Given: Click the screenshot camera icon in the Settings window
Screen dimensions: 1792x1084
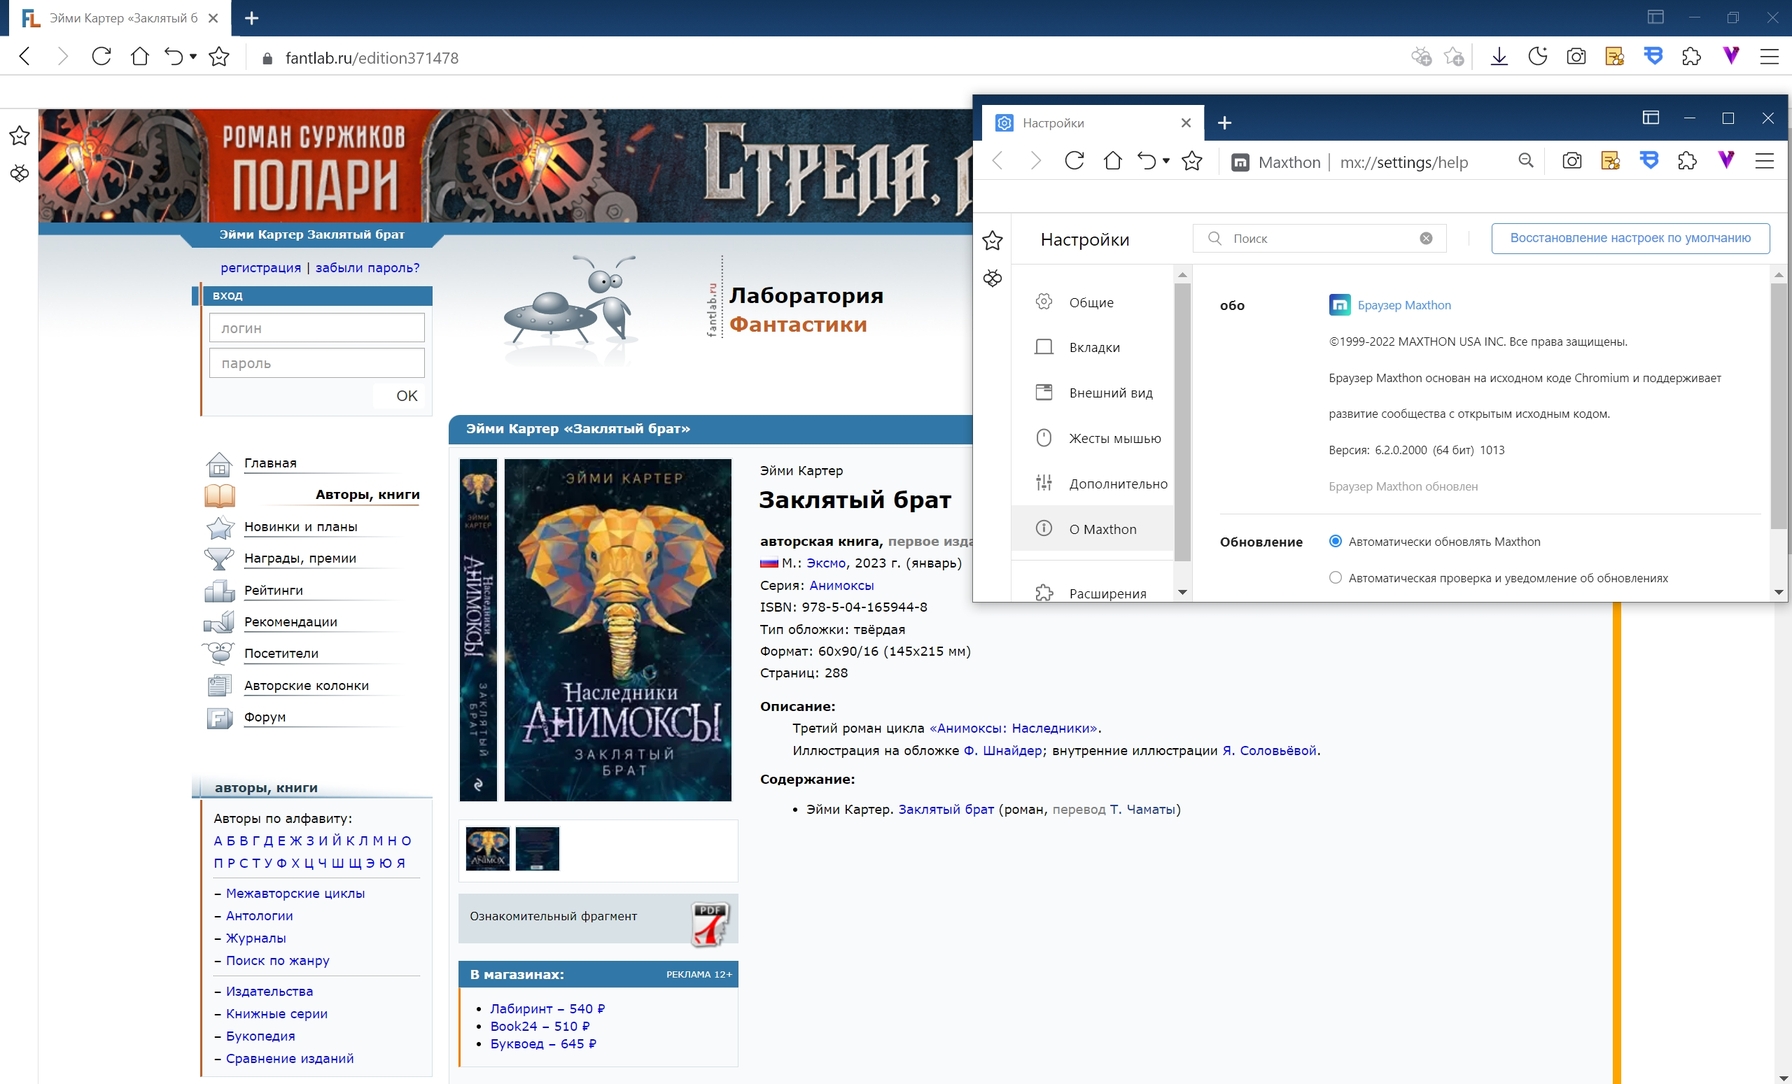Looking at the screenshot, I should point(1572,161).
